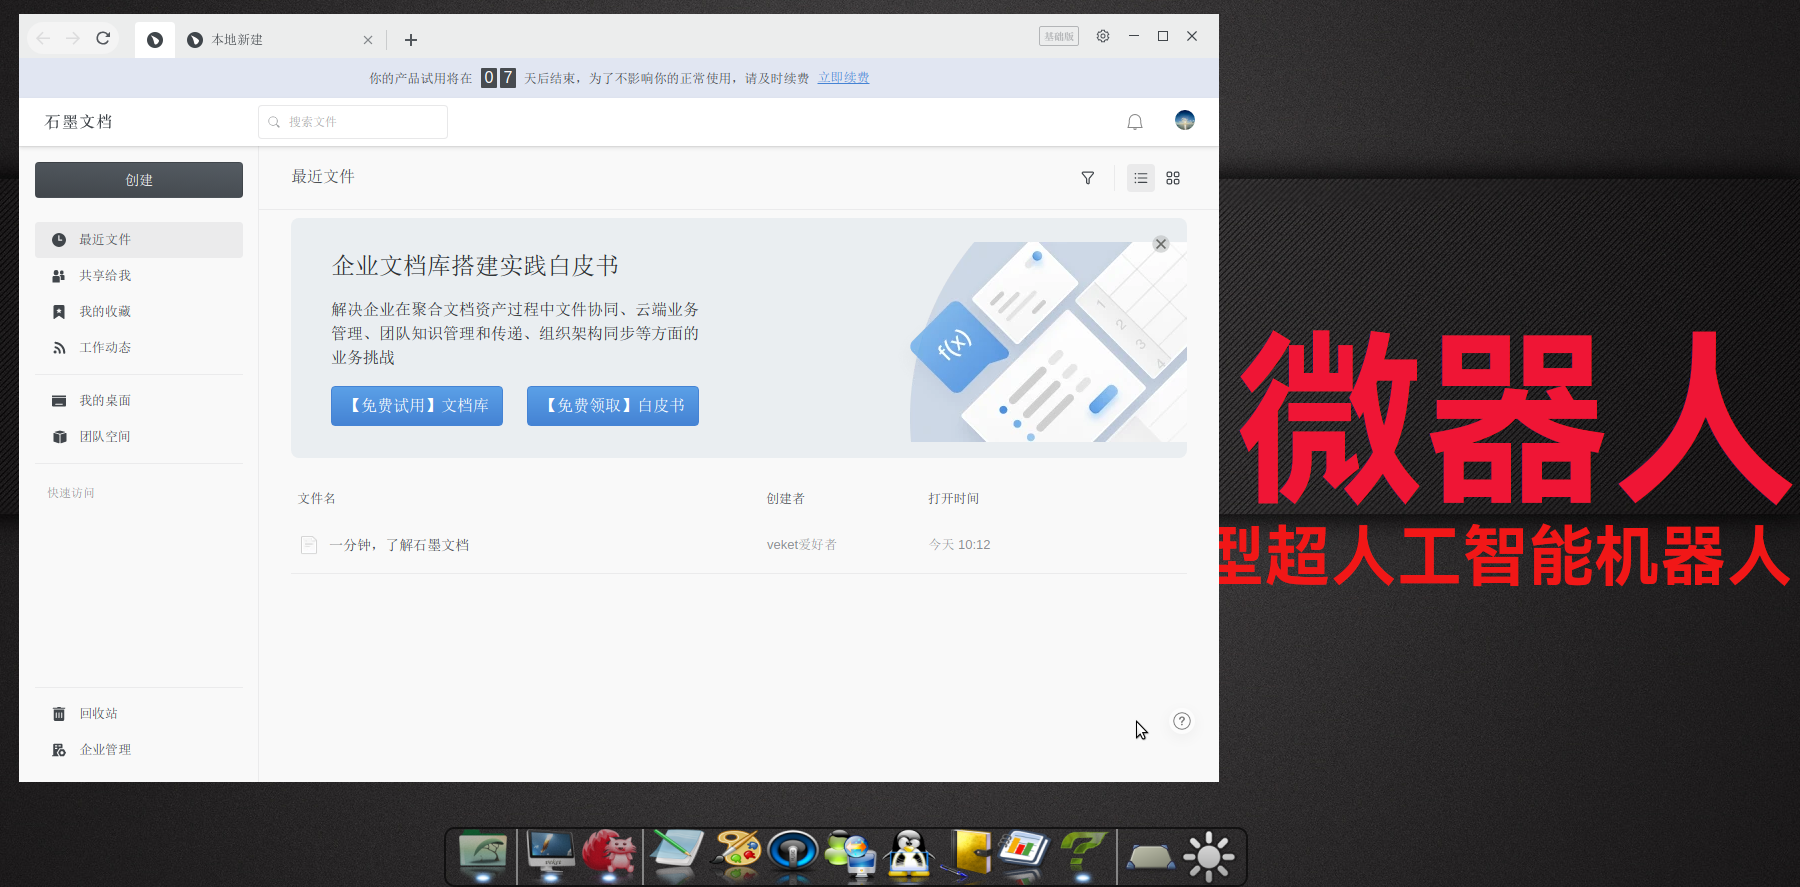This screenshot has width=1800, height=887.
Task: Click the 创建 (create) button
Action: tap(139, 180)
